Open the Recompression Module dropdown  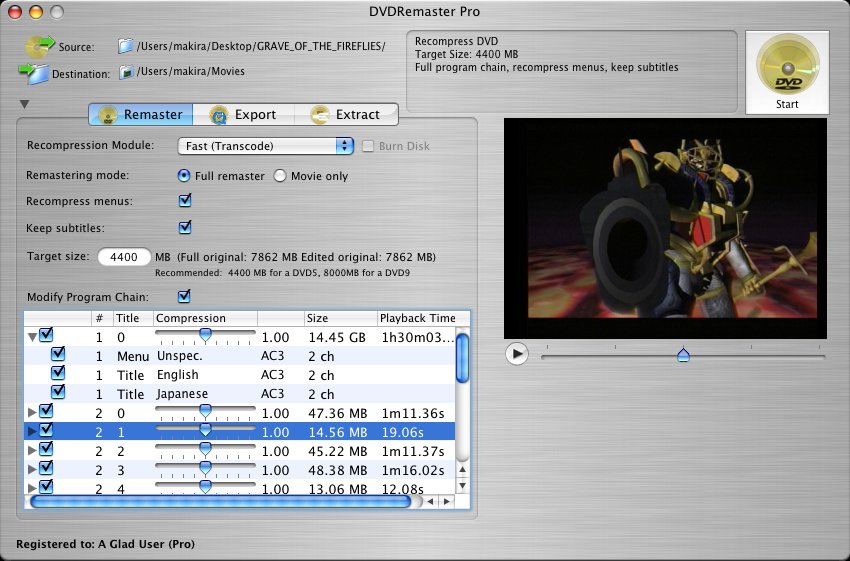(266, 146)
